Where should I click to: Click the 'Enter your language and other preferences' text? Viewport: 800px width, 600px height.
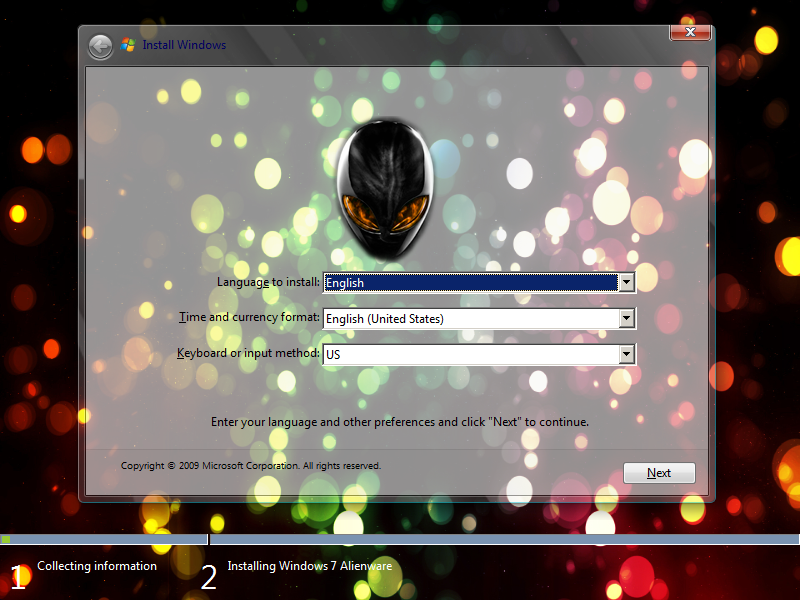coord(400,422)
